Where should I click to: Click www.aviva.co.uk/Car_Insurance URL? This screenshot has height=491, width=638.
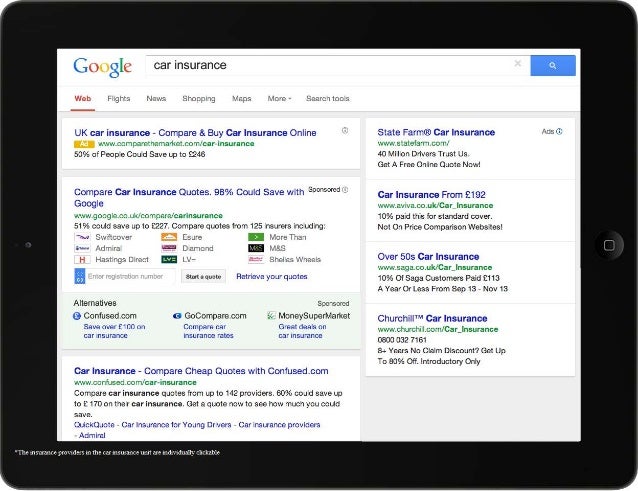point(435,205)
